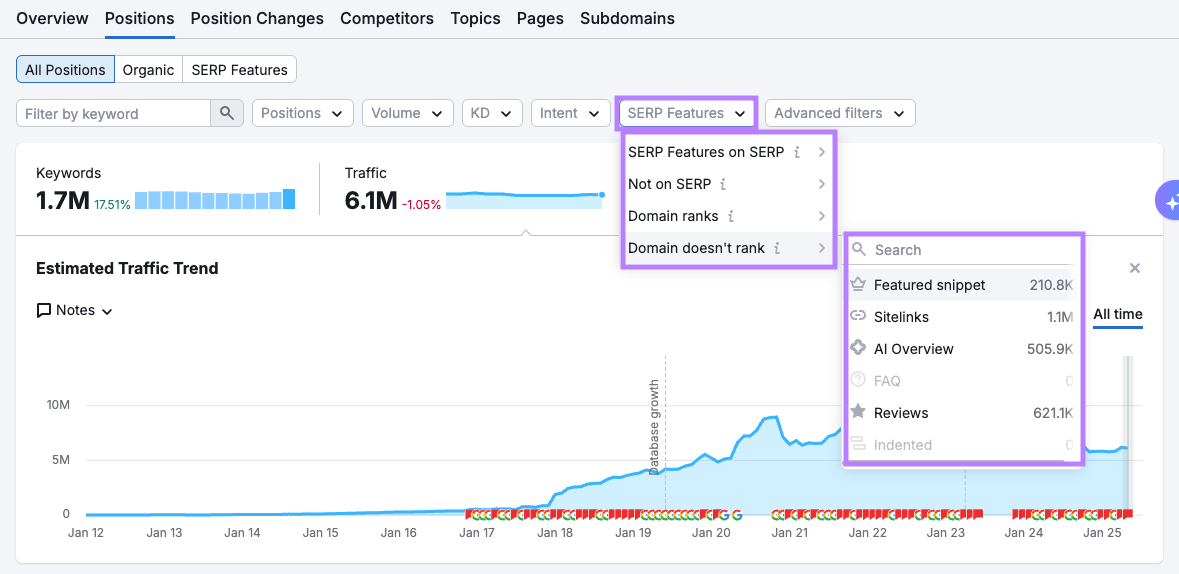Click the 210.8K Featured snippet count
This screenshot has height=574, width=1179.
1051,285
